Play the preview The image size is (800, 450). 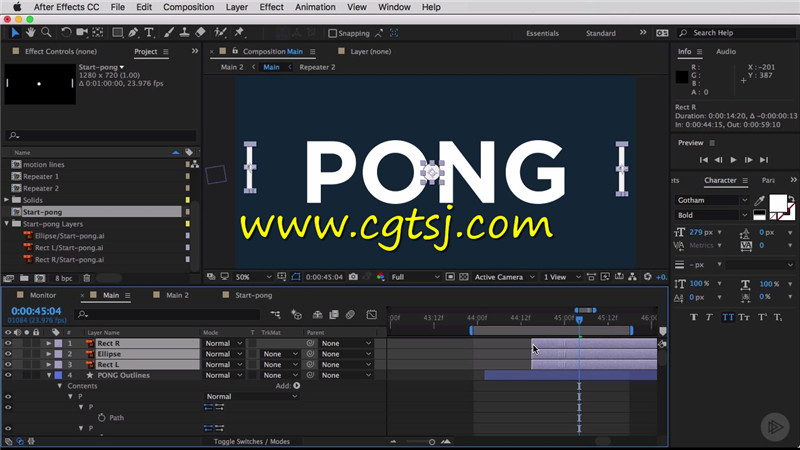[733, 160]
